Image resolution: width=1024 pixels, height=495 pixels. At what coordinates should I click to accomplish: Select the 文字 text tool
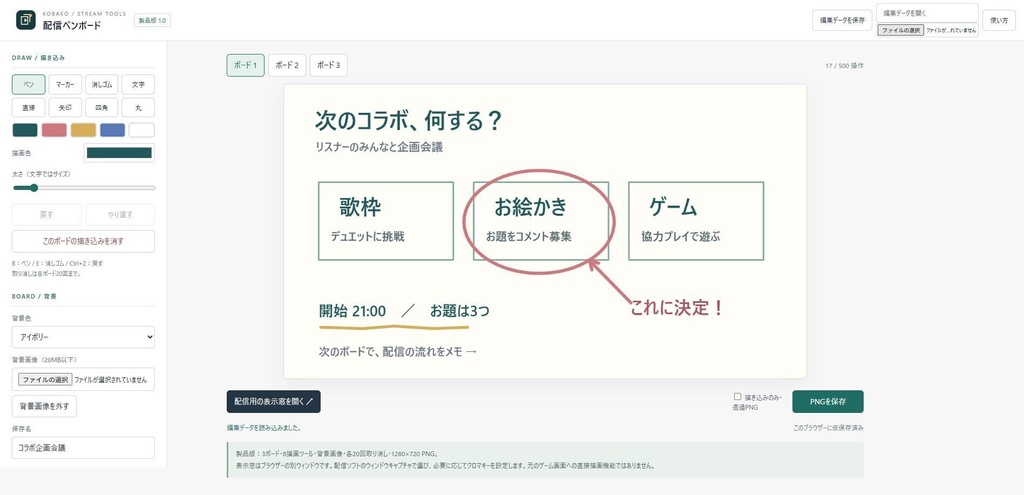pos(138,84)
